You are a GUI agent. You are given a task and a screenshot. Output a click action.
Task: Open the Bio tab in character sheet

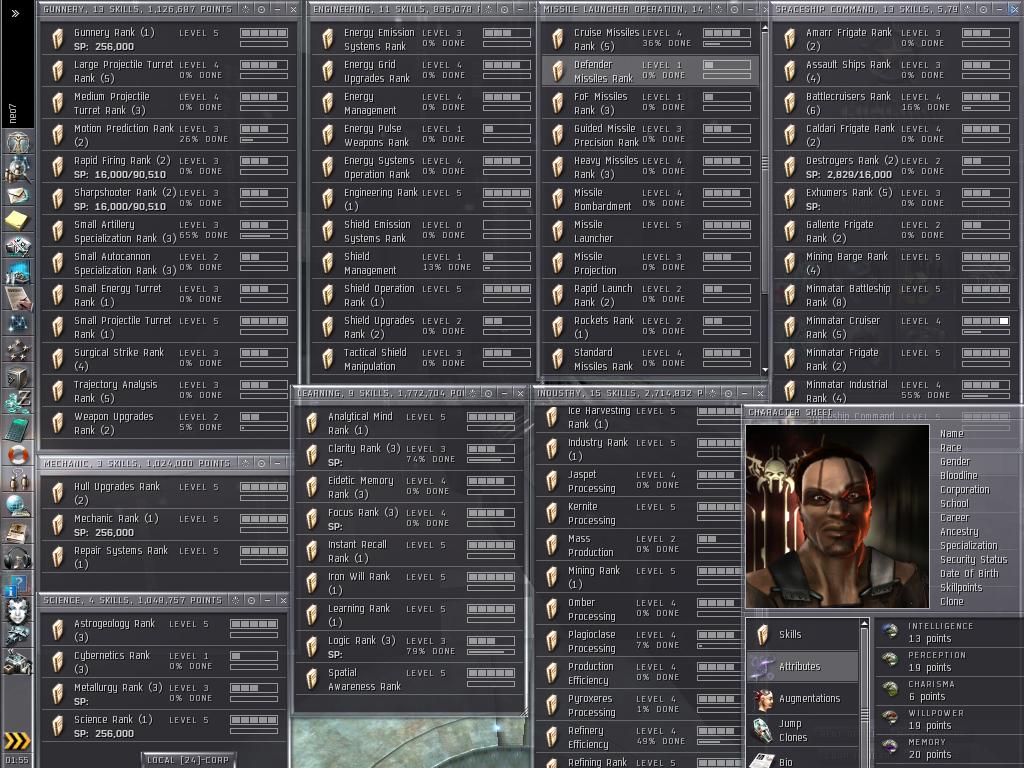click(x=803, y=760)
